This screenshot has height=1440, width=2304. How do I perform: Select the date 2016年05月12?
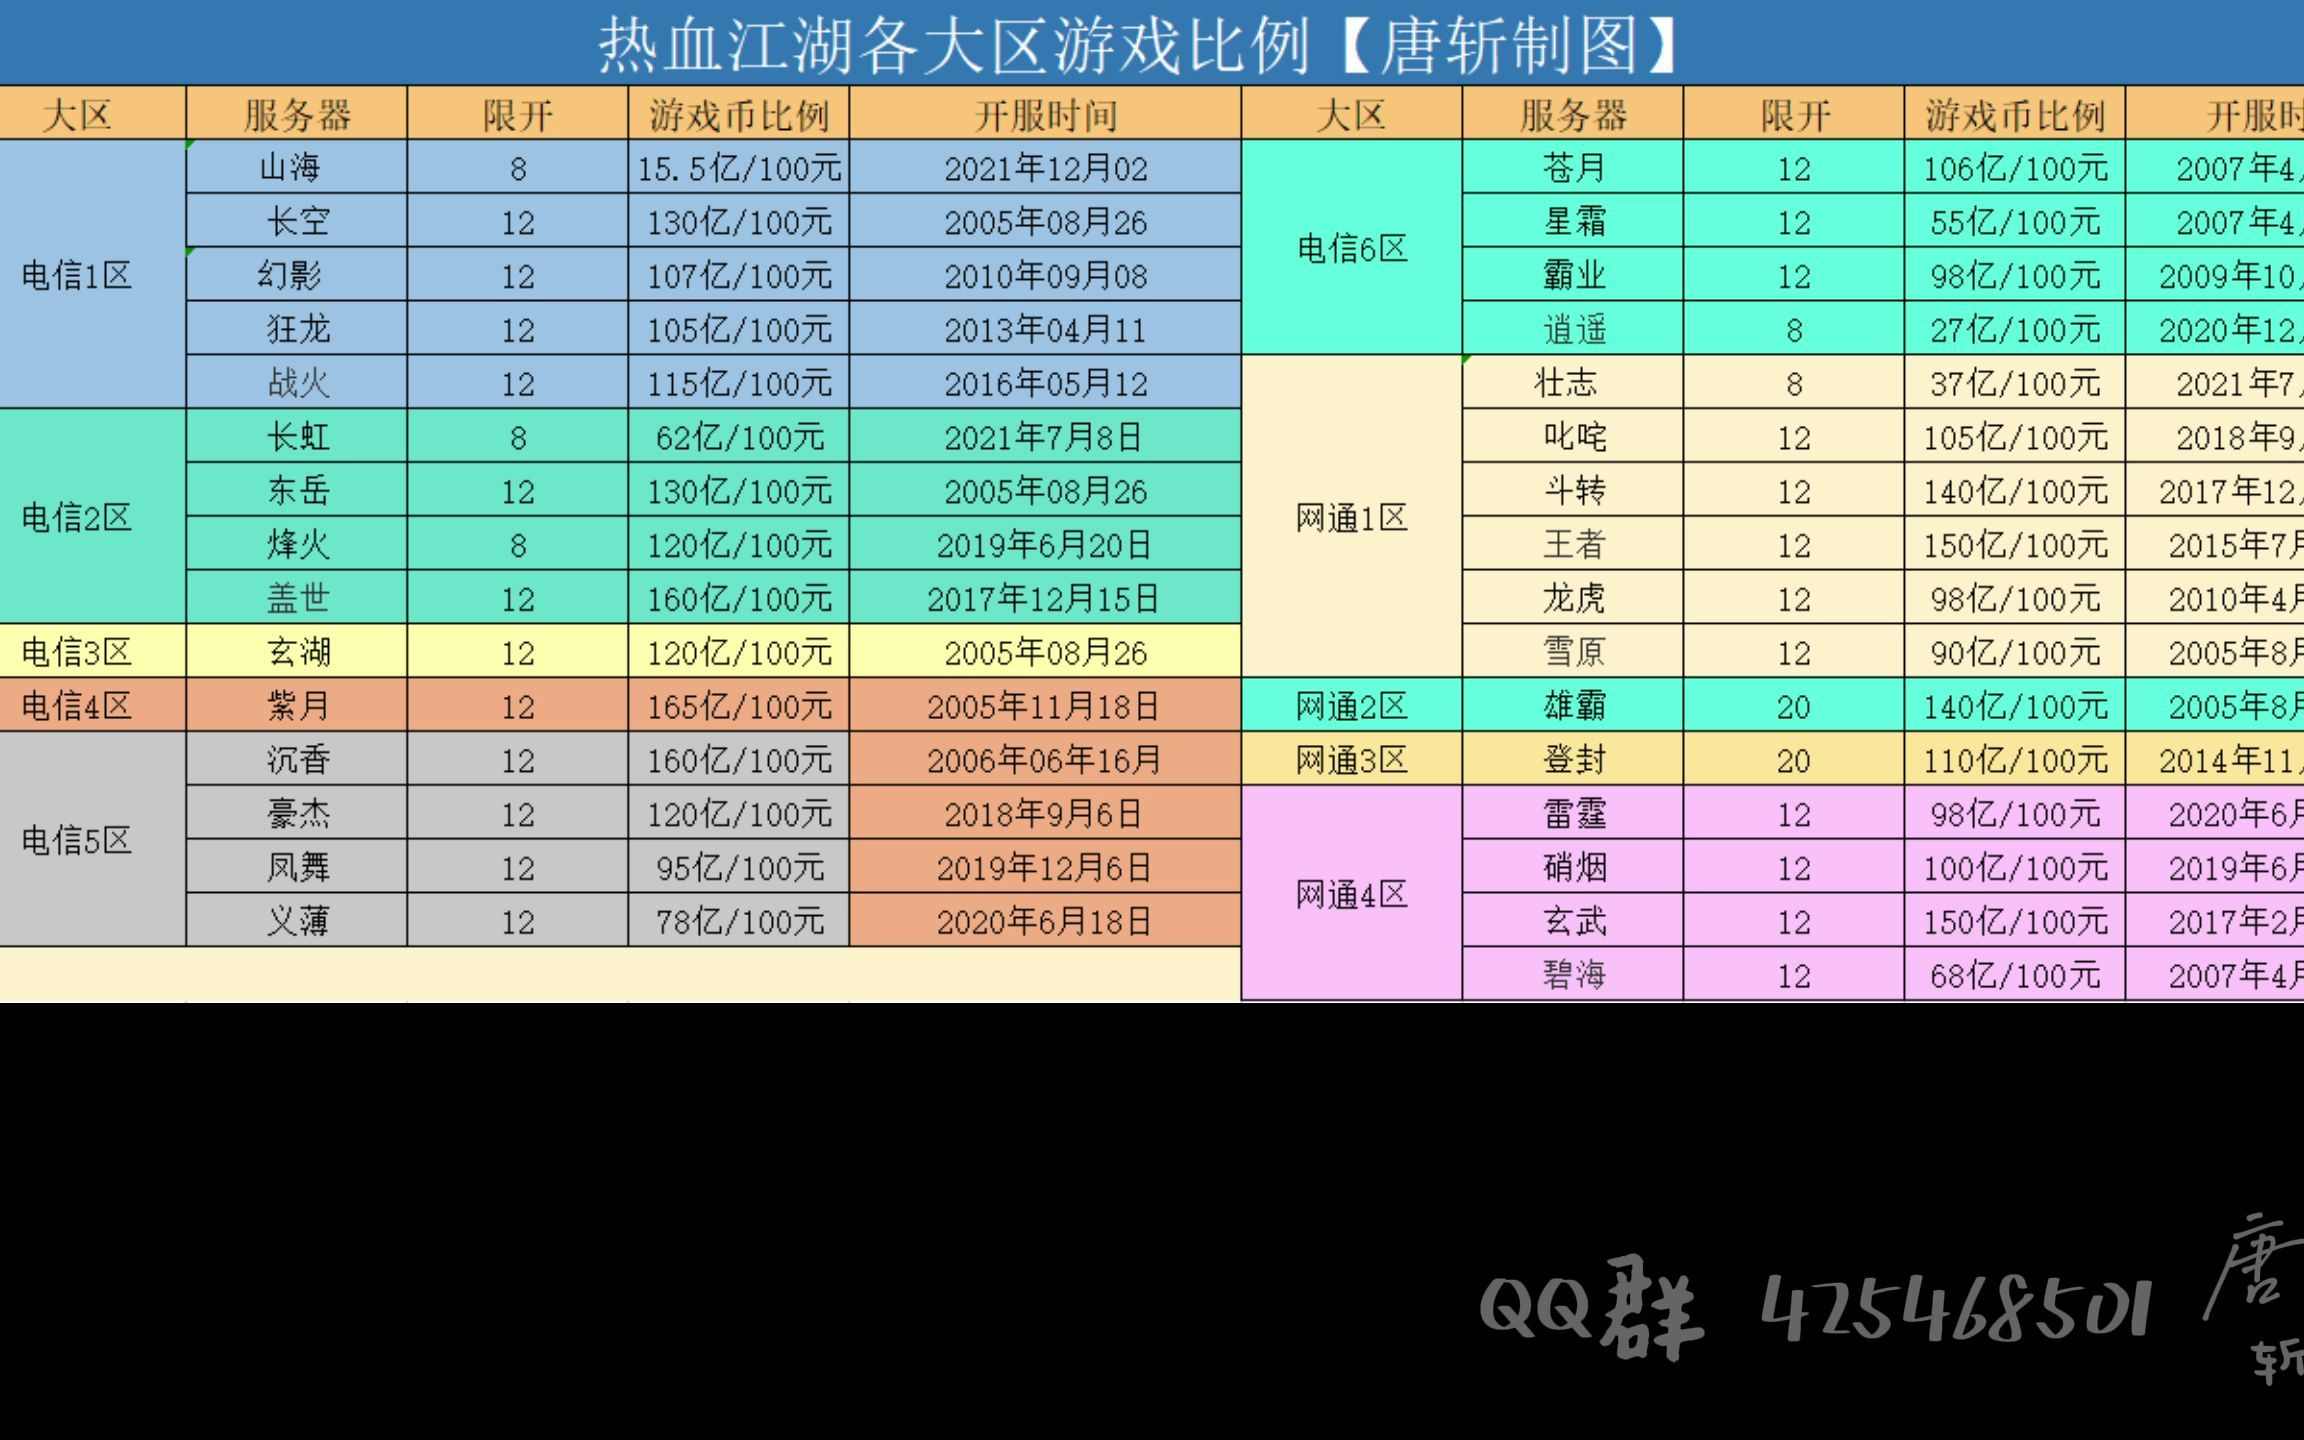click(x=1046, y=384)
